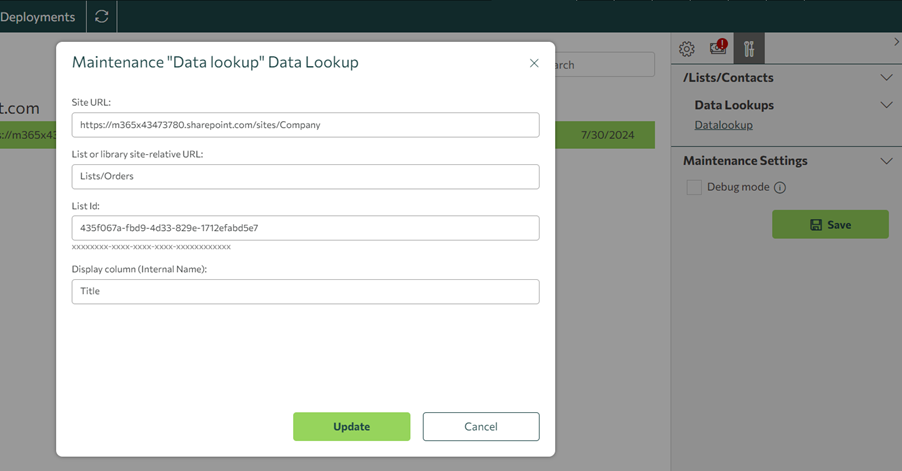Select the 7/30/2024 date cell

[x=607, y=135]
